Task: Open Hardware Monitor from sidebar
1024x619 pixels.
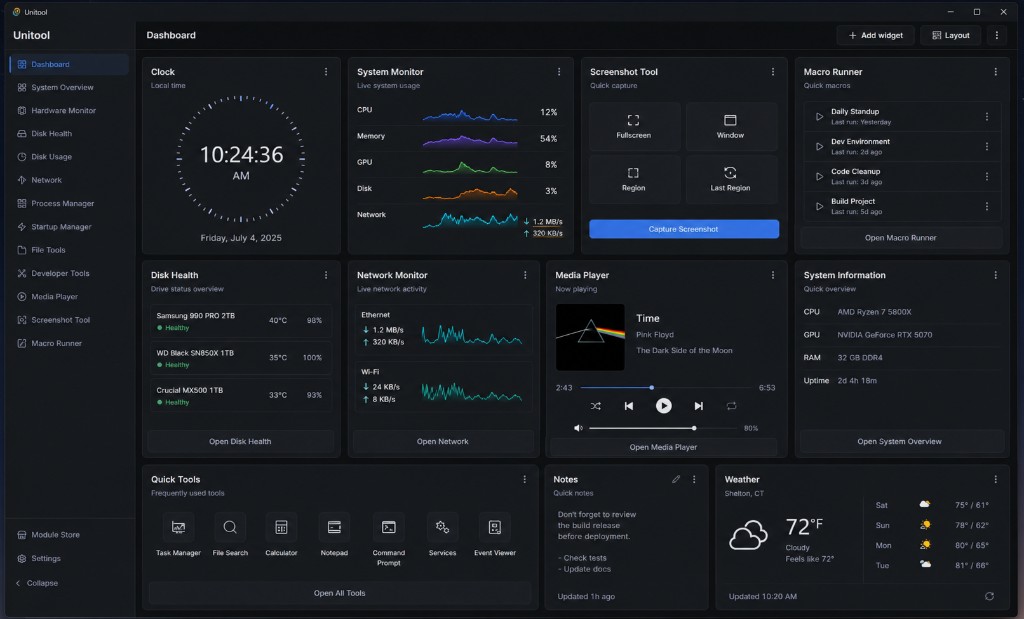Action: [69, 110]
